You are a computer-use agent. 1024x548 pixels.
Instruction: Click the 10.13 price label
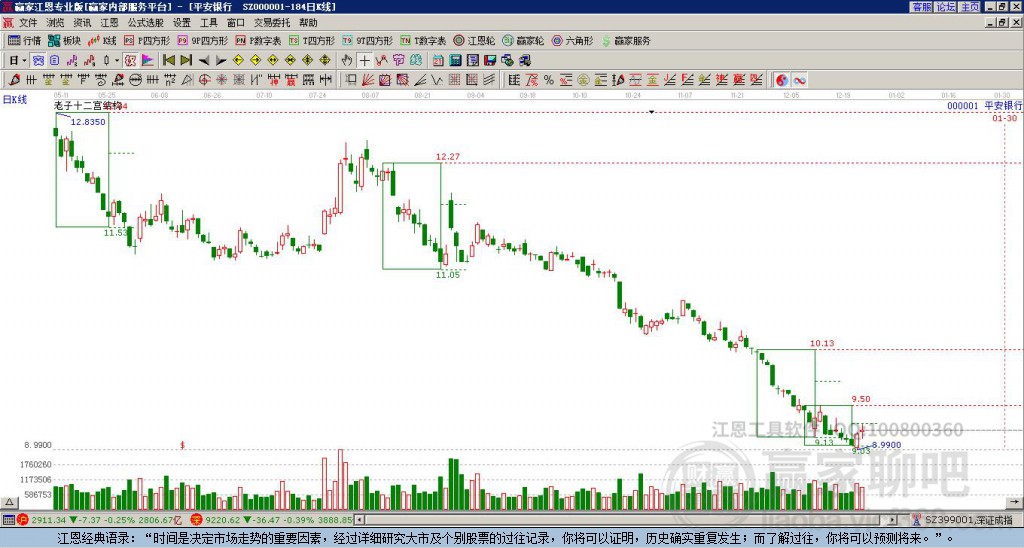[822, 343]
